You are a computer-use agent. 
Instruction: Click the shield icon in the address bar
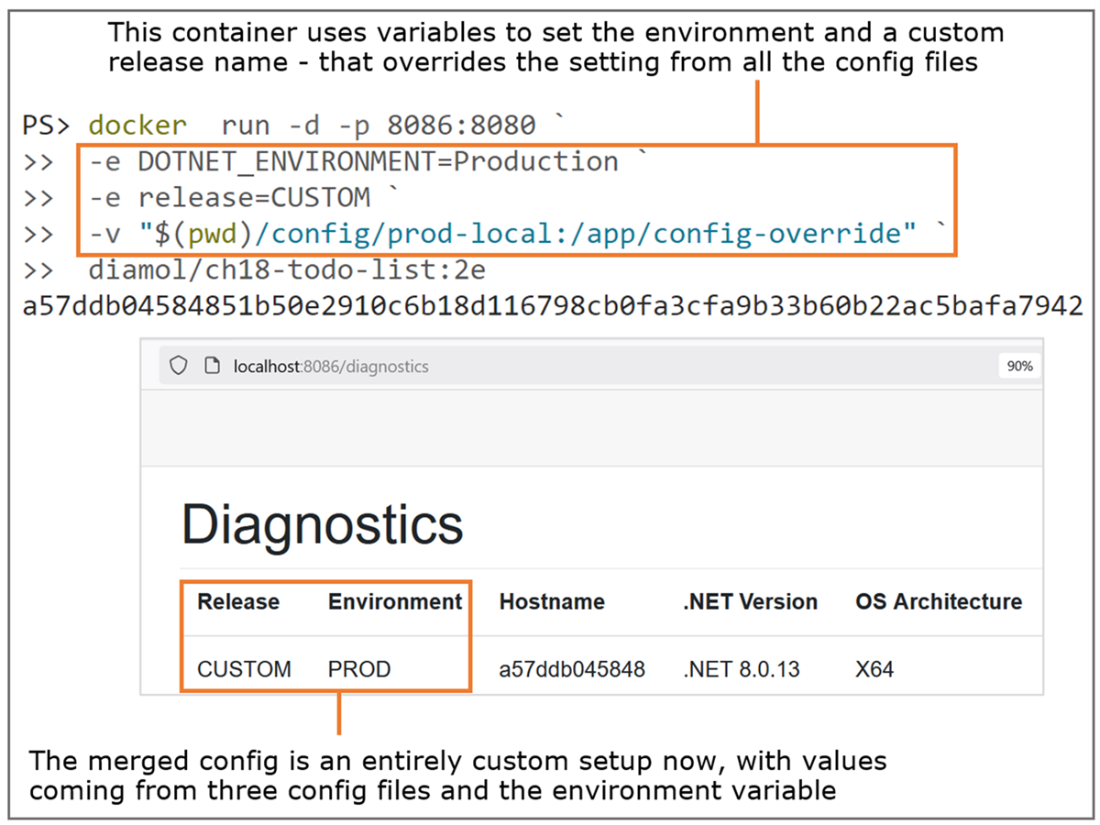point(178,365)
